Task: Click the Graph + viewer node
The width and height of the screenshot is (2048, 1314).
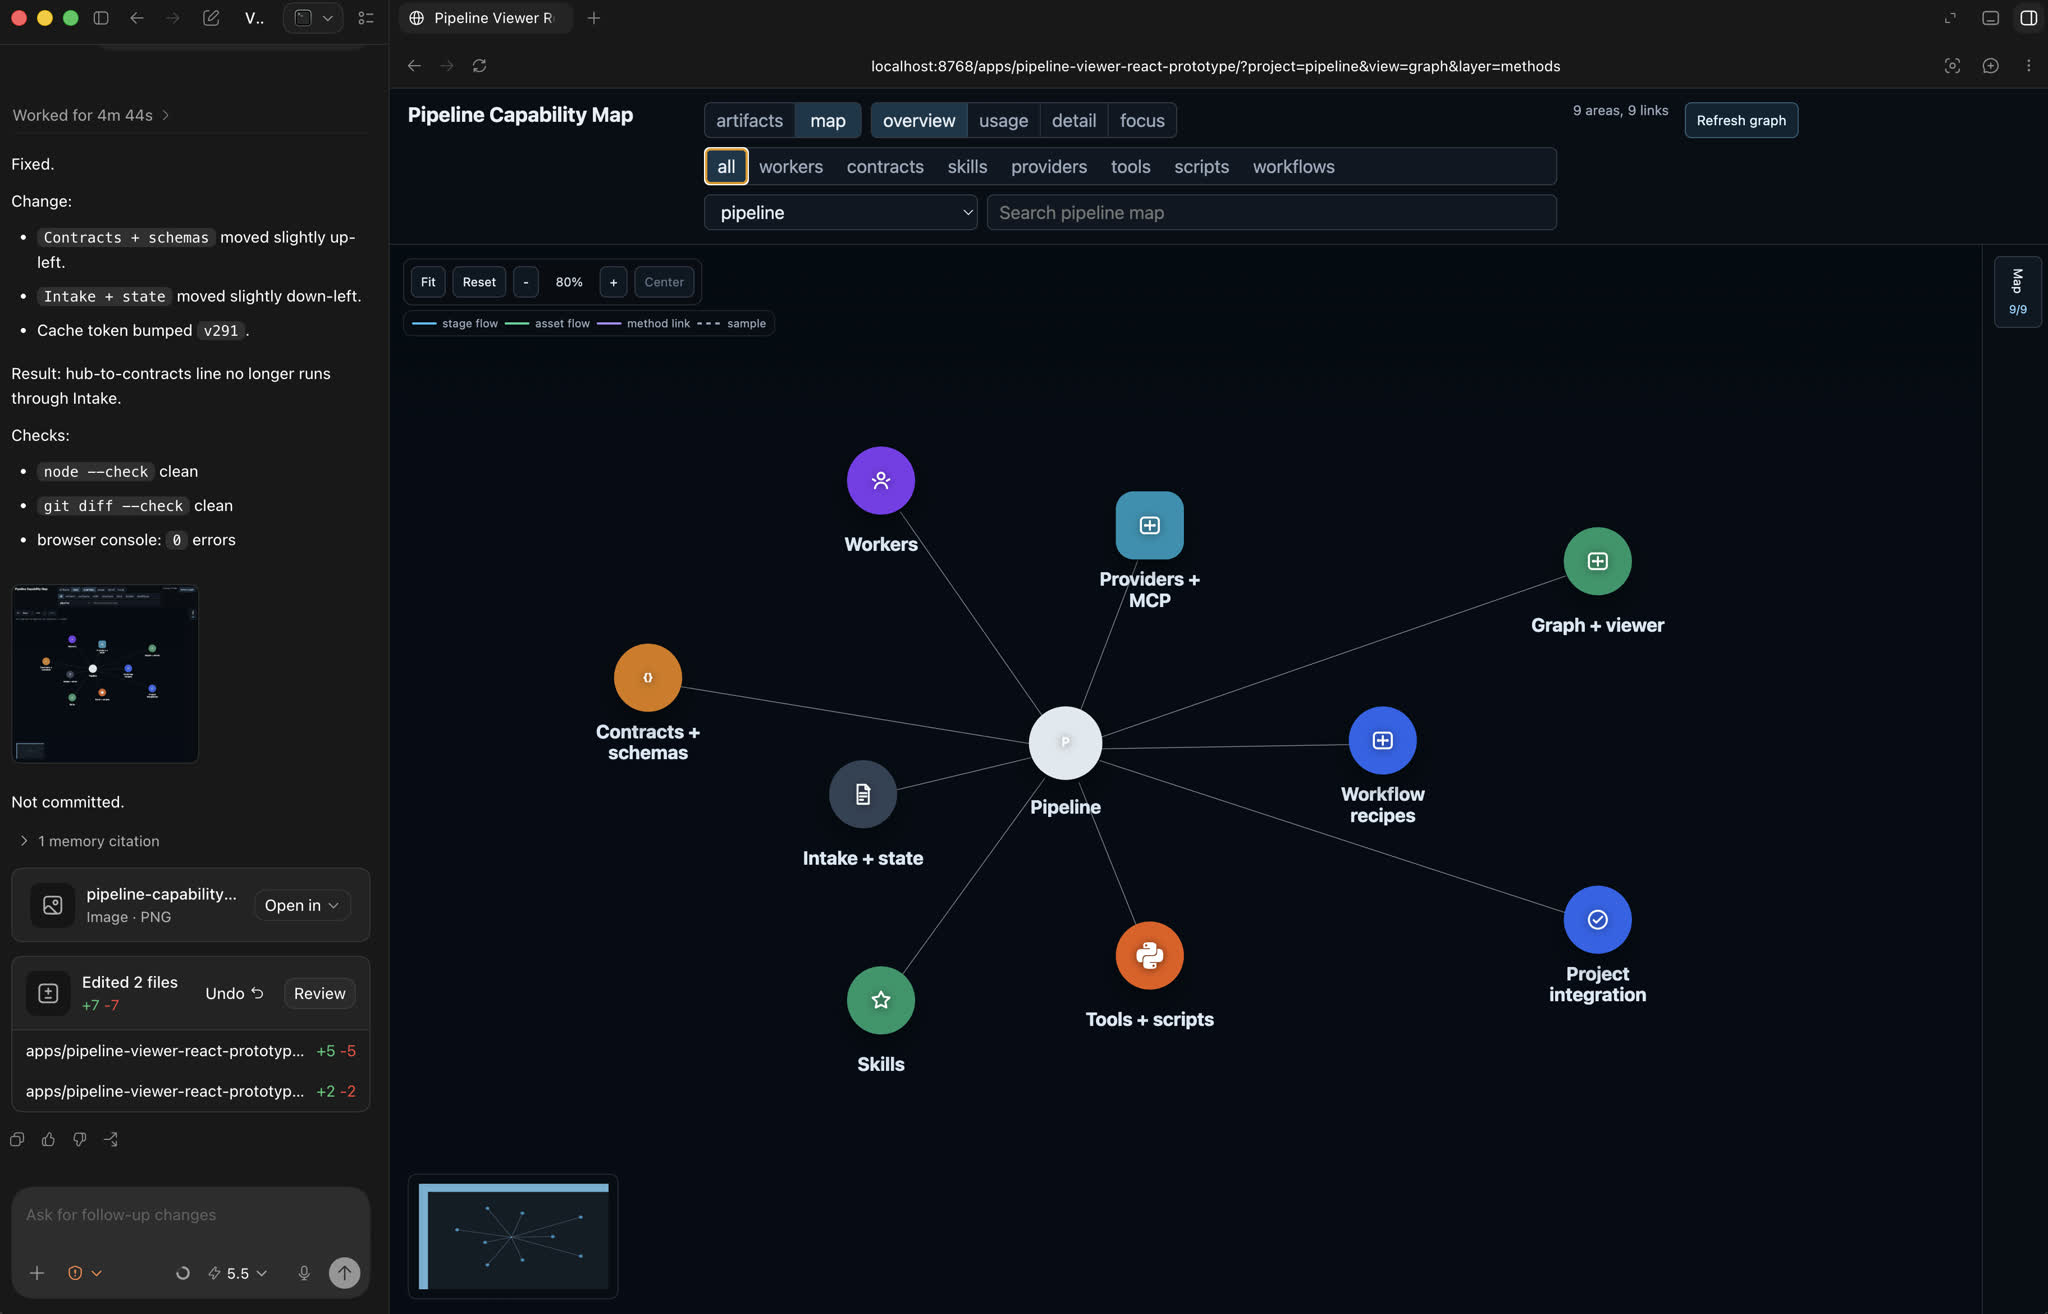Action: click(x=1597, y=561)
